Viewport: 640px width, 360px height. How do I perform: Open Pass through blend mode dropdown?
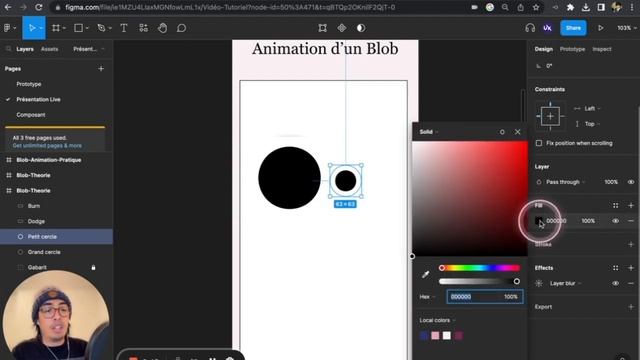click(566, 182)
